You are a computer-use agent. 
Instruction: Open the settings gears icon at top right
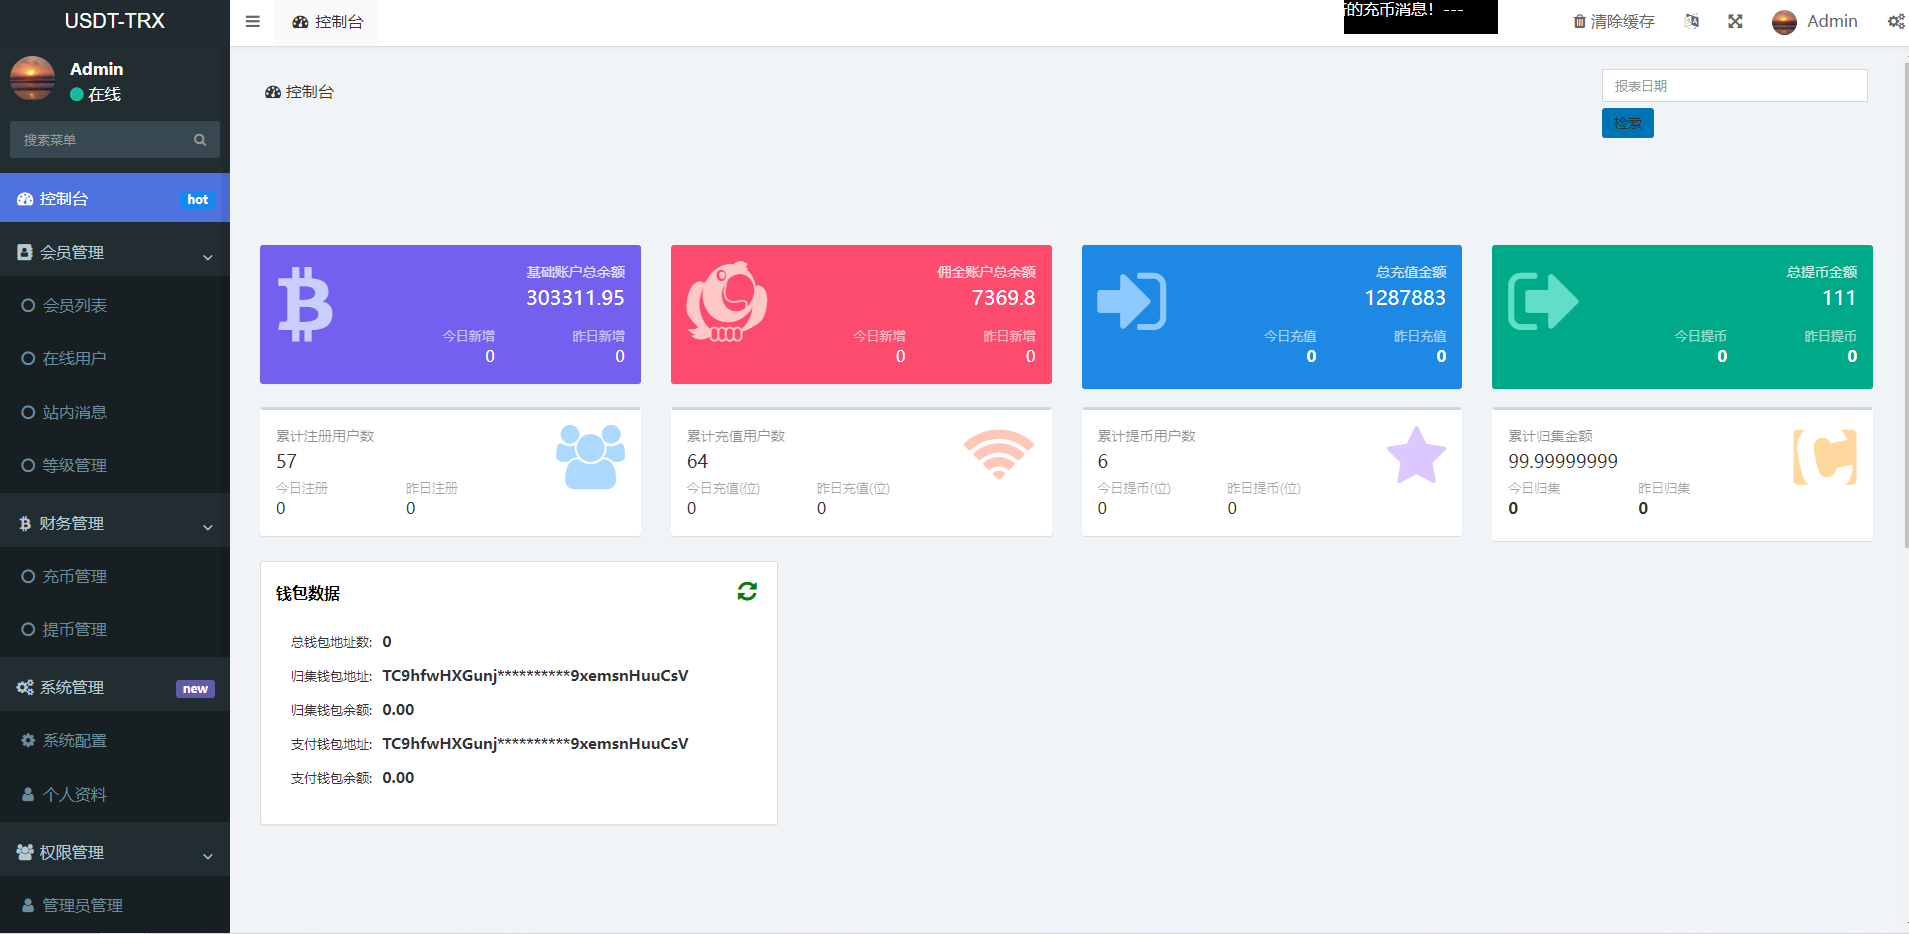coord(1895,22)
